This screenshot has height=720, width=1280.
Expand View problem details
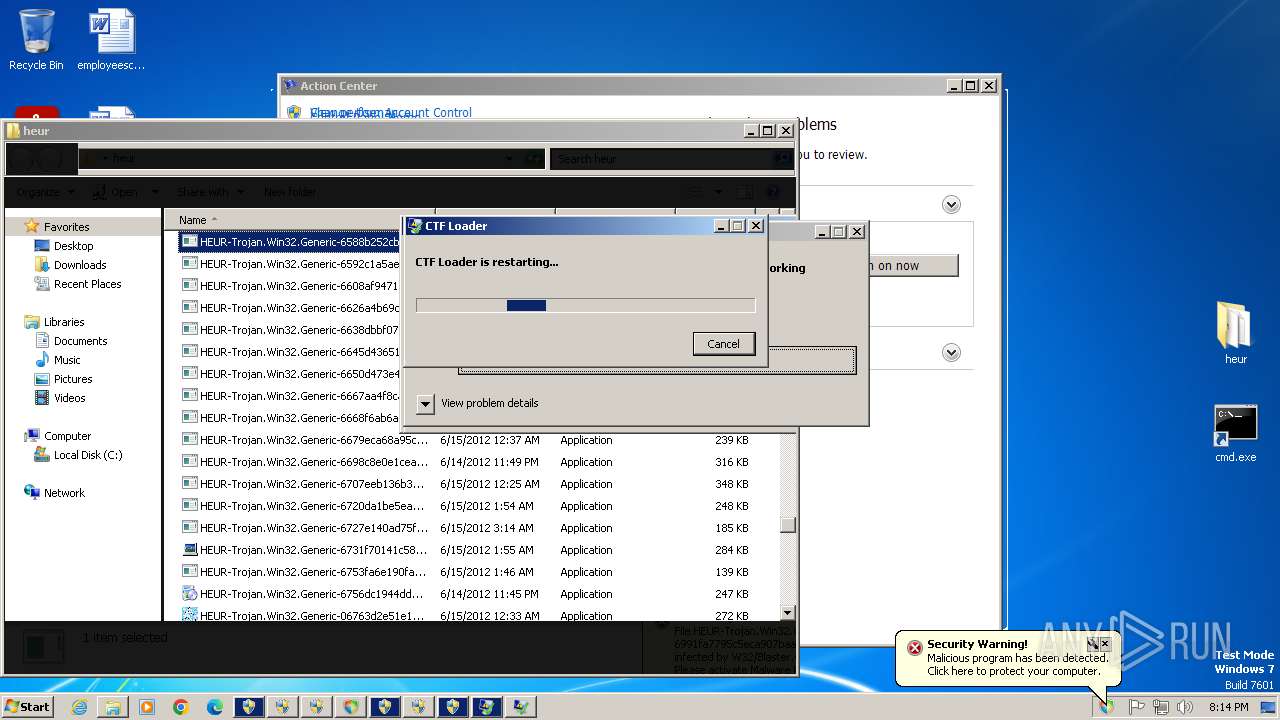pyautogui.click(x=425, y=403)
